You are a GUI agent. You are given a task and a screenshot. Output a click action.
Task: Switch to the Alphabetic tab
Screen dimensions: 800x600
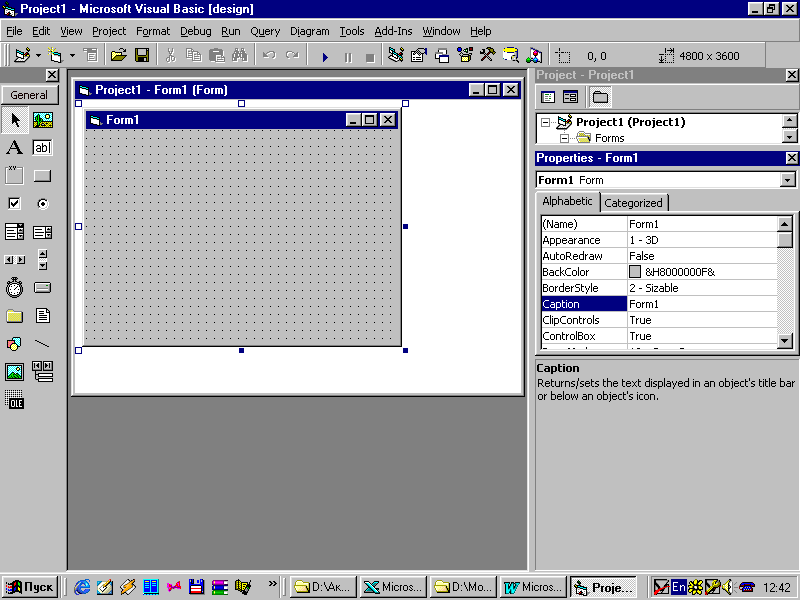tap(567, 201)
